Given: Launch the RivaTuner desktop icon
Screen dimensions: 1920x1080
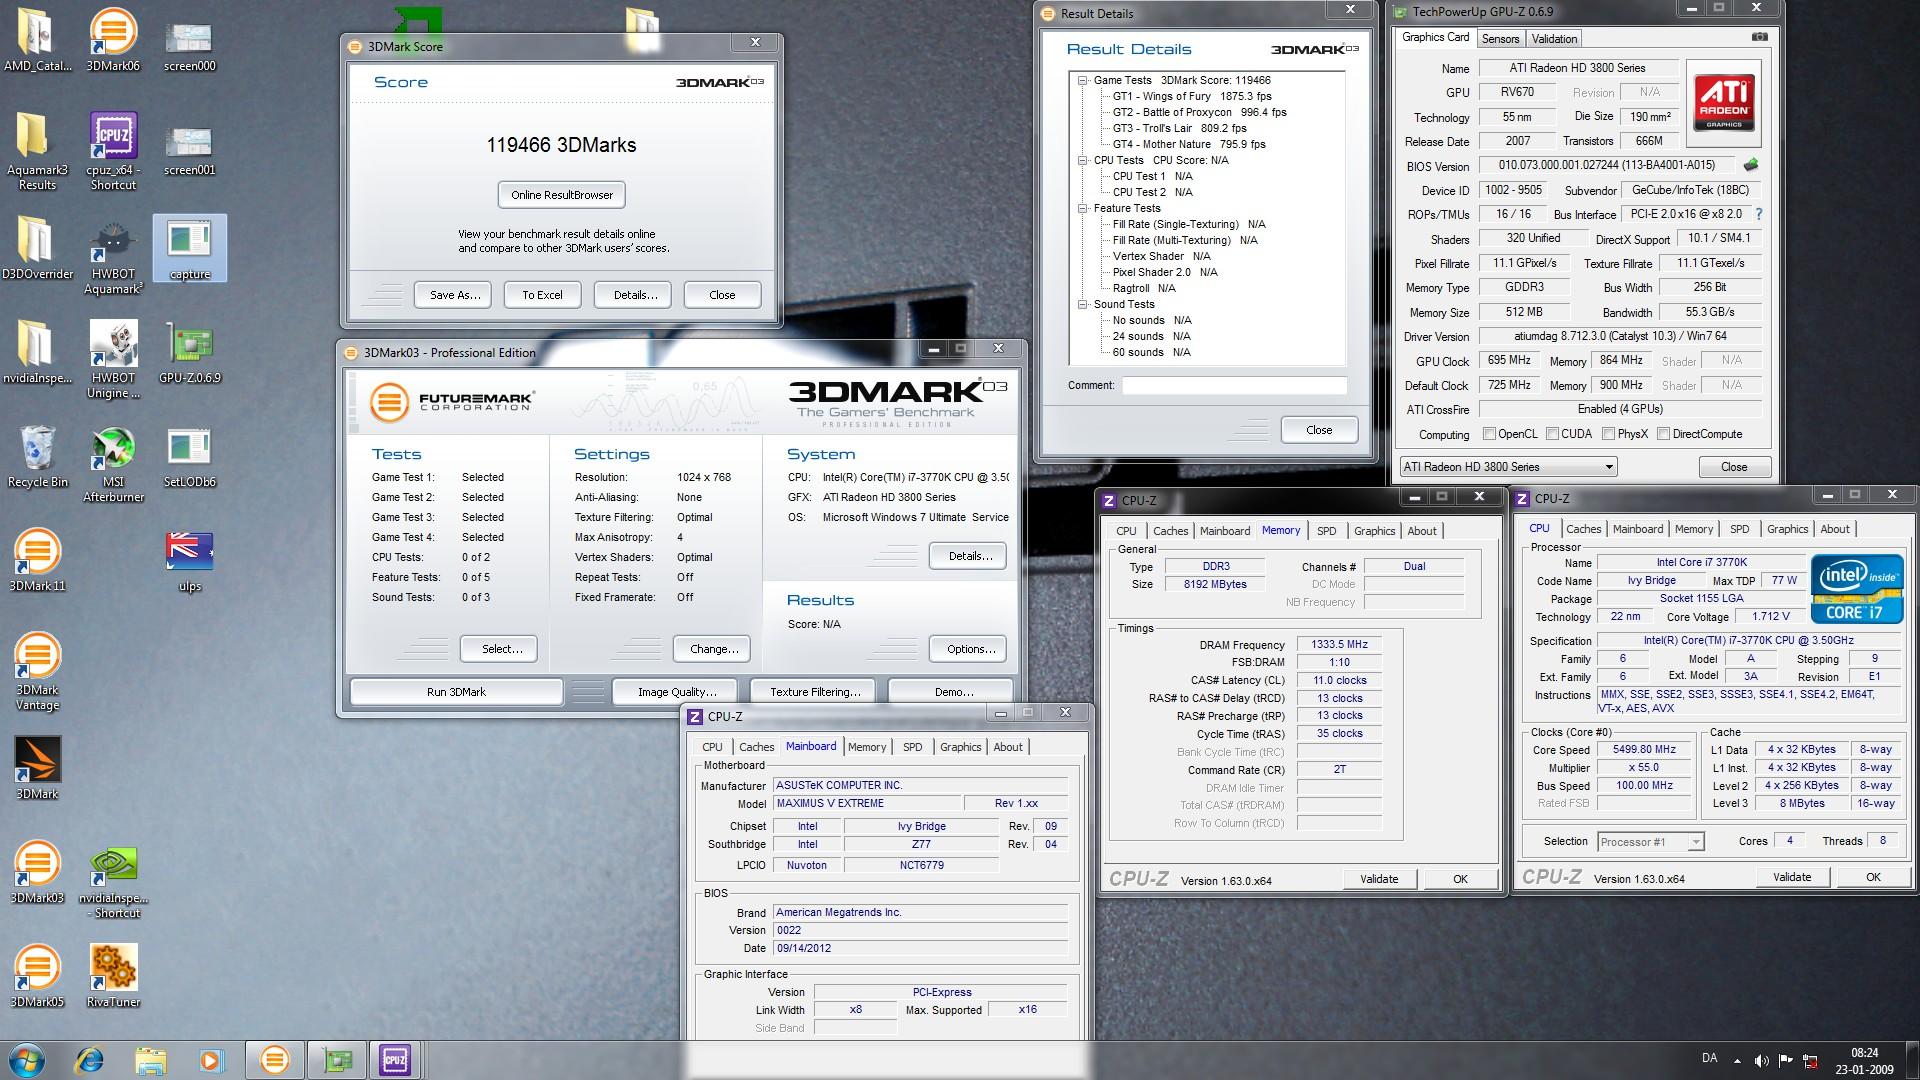Looking at the screenshot, I should (113, 975).
